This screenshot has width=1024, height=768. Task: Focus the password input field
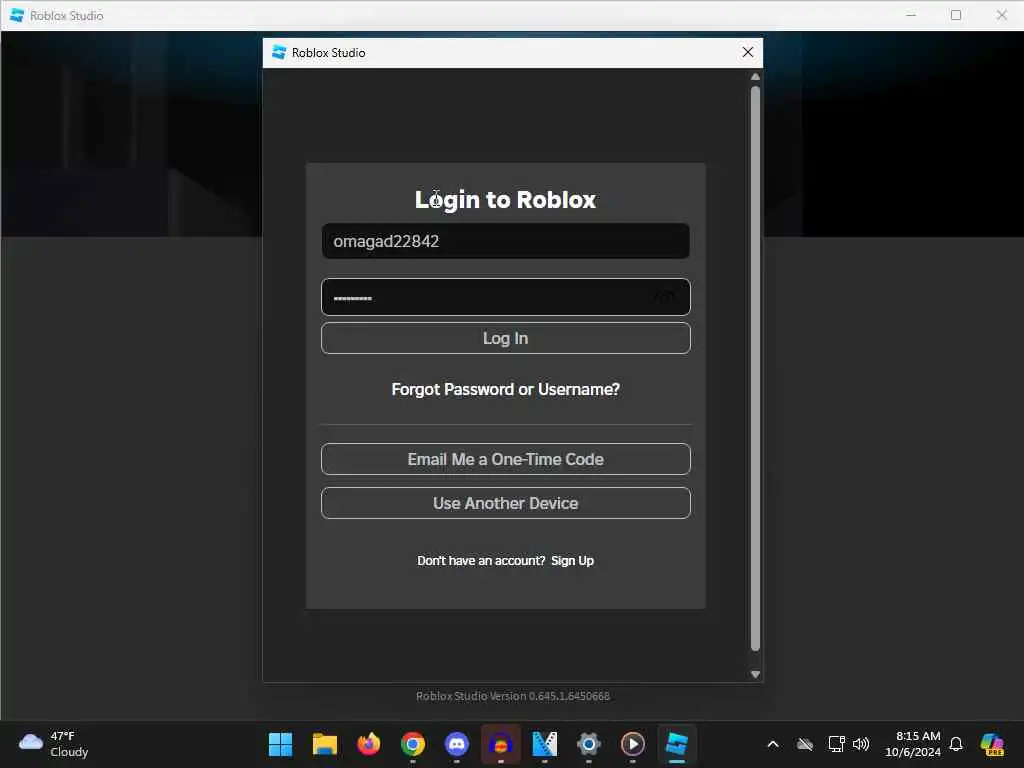505,297
